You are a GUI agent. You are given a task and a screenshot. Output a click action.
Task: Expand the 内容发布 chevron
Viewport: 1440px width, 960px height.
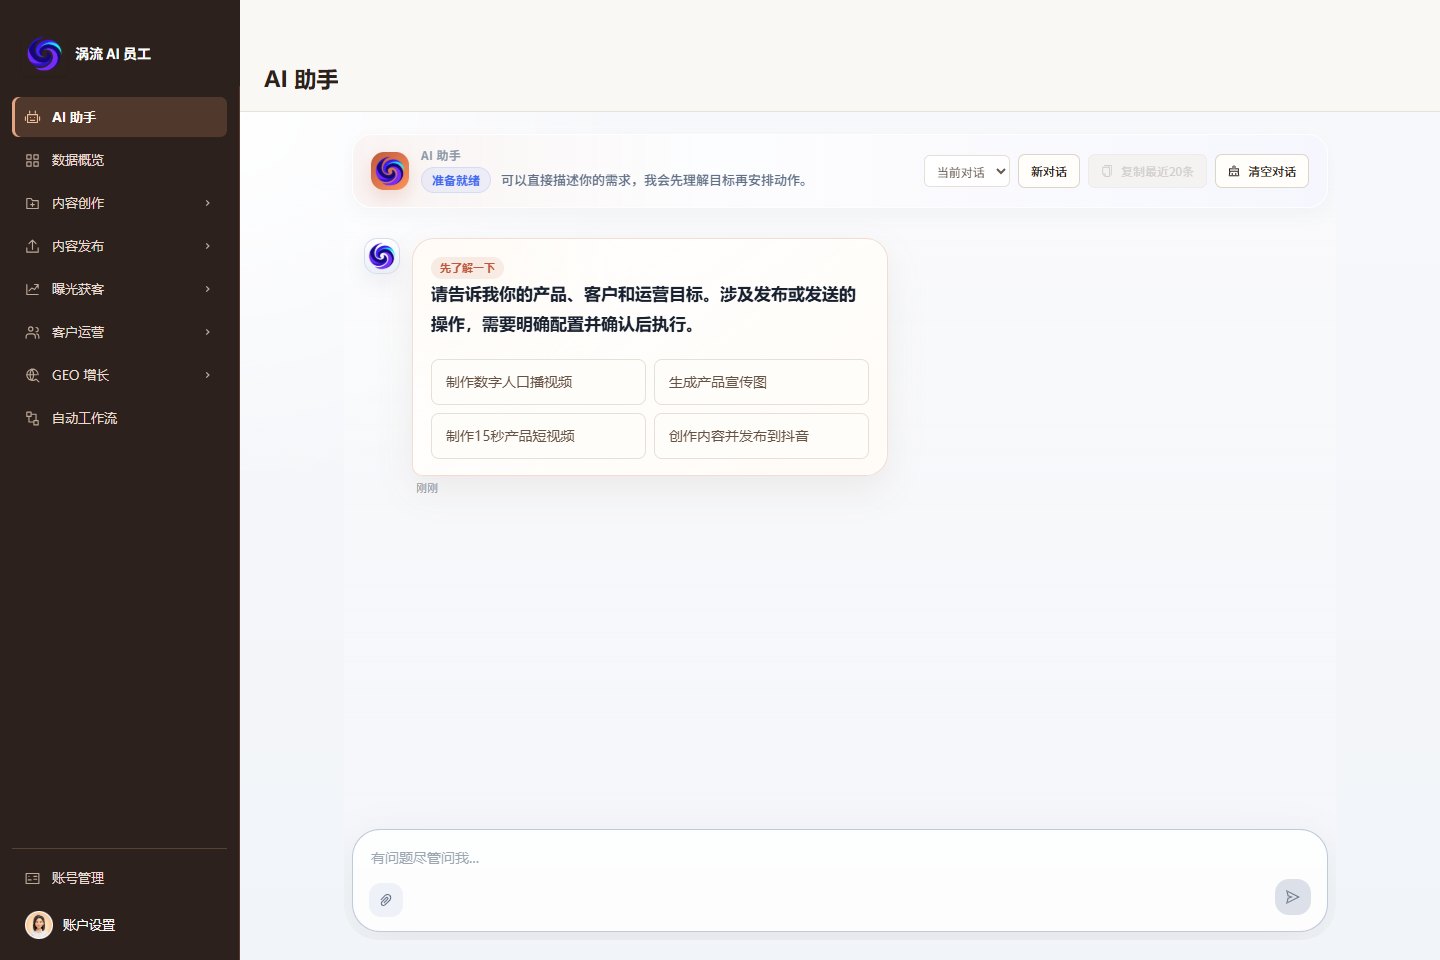207,246
